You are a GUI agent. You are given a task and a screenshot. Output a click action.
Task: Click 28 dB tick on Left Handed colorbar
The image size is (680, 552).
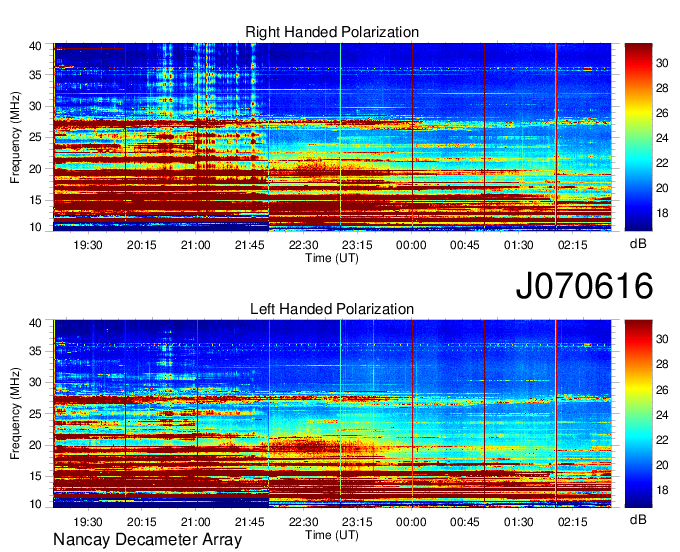662,364
